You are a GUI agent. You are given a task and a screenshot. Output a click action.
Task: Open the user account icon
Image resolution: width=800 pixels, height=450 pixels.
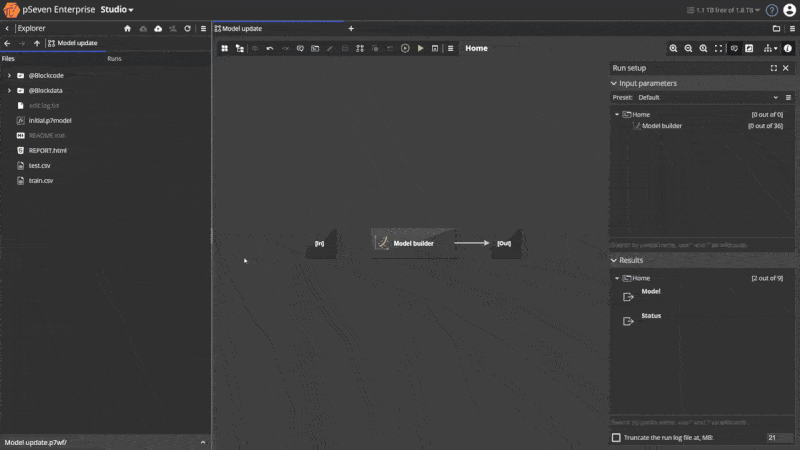pos(789,10)
